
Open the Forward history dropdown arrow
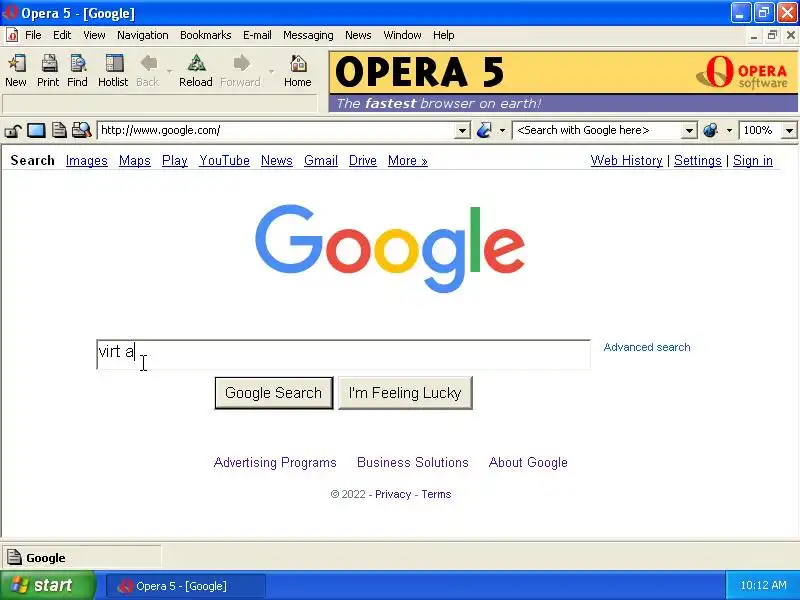[x=271, y=71]
